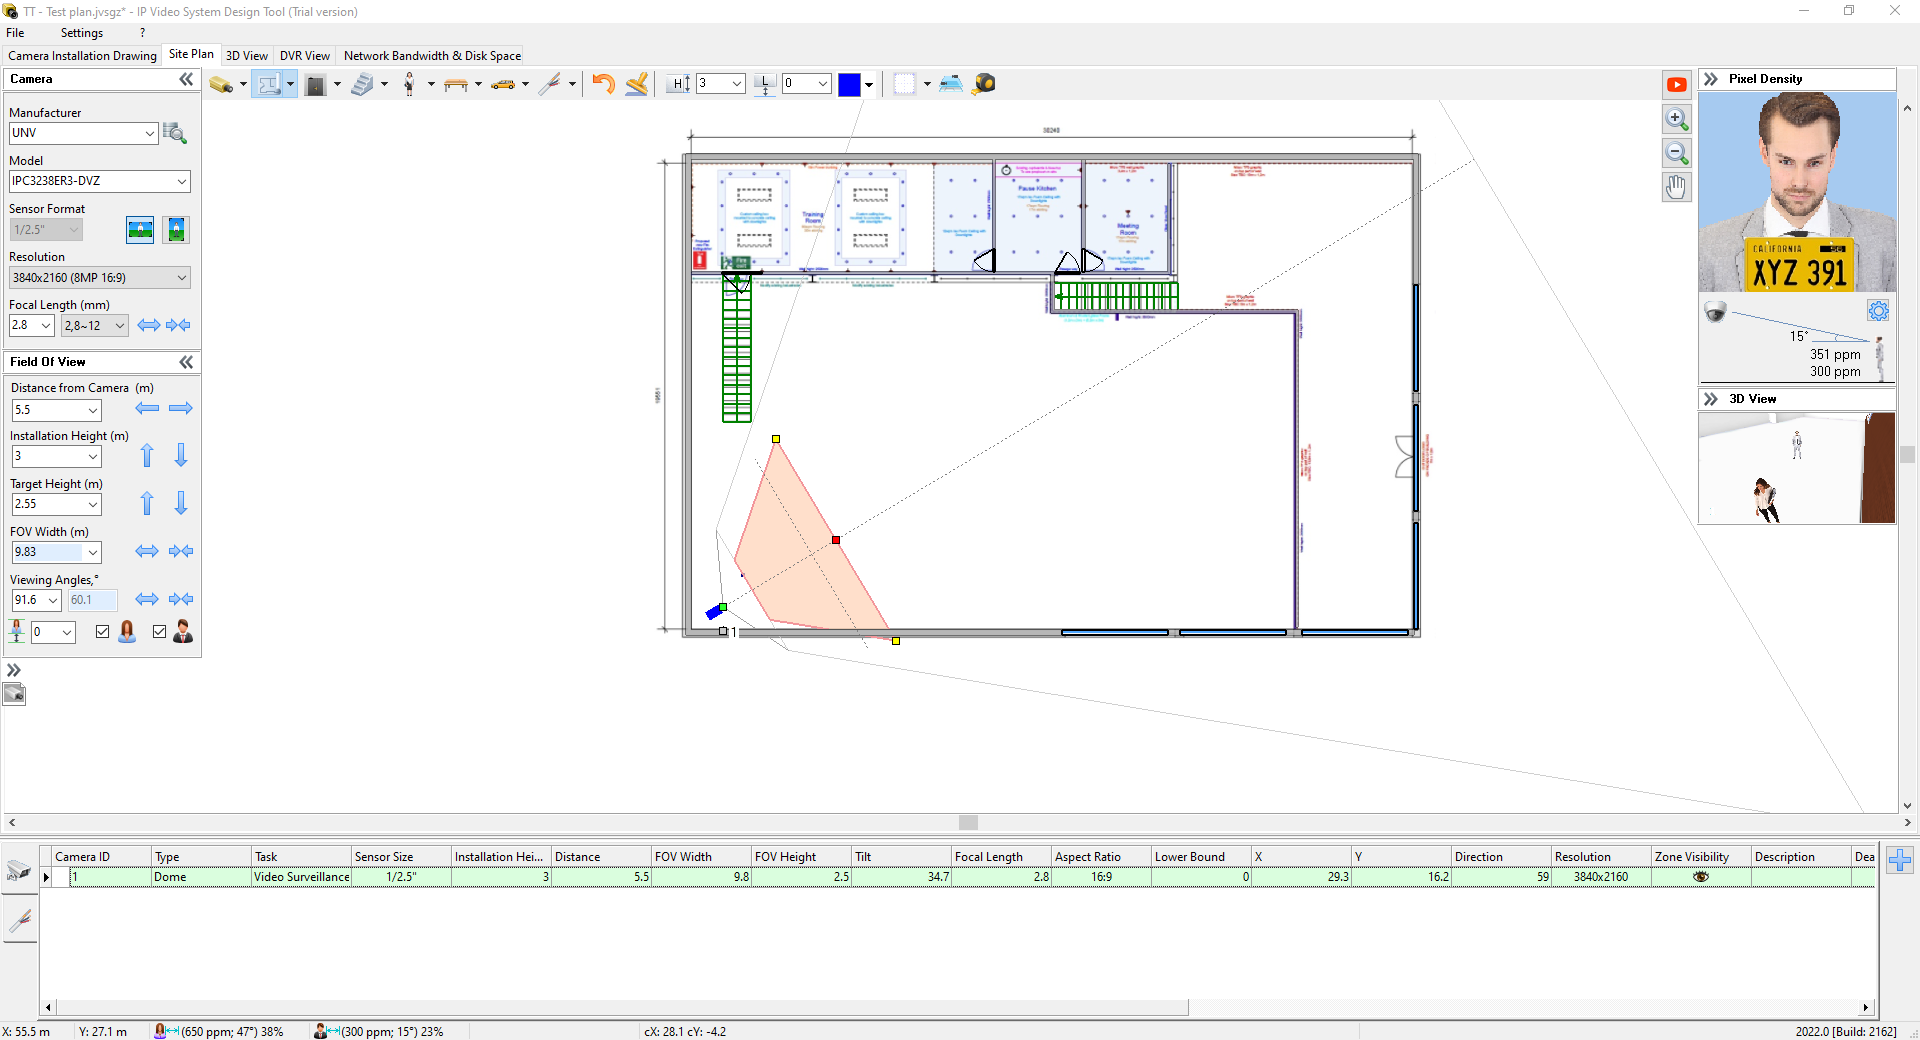
Task: Toggle the man face checkbox
Action: coord(159,631)
